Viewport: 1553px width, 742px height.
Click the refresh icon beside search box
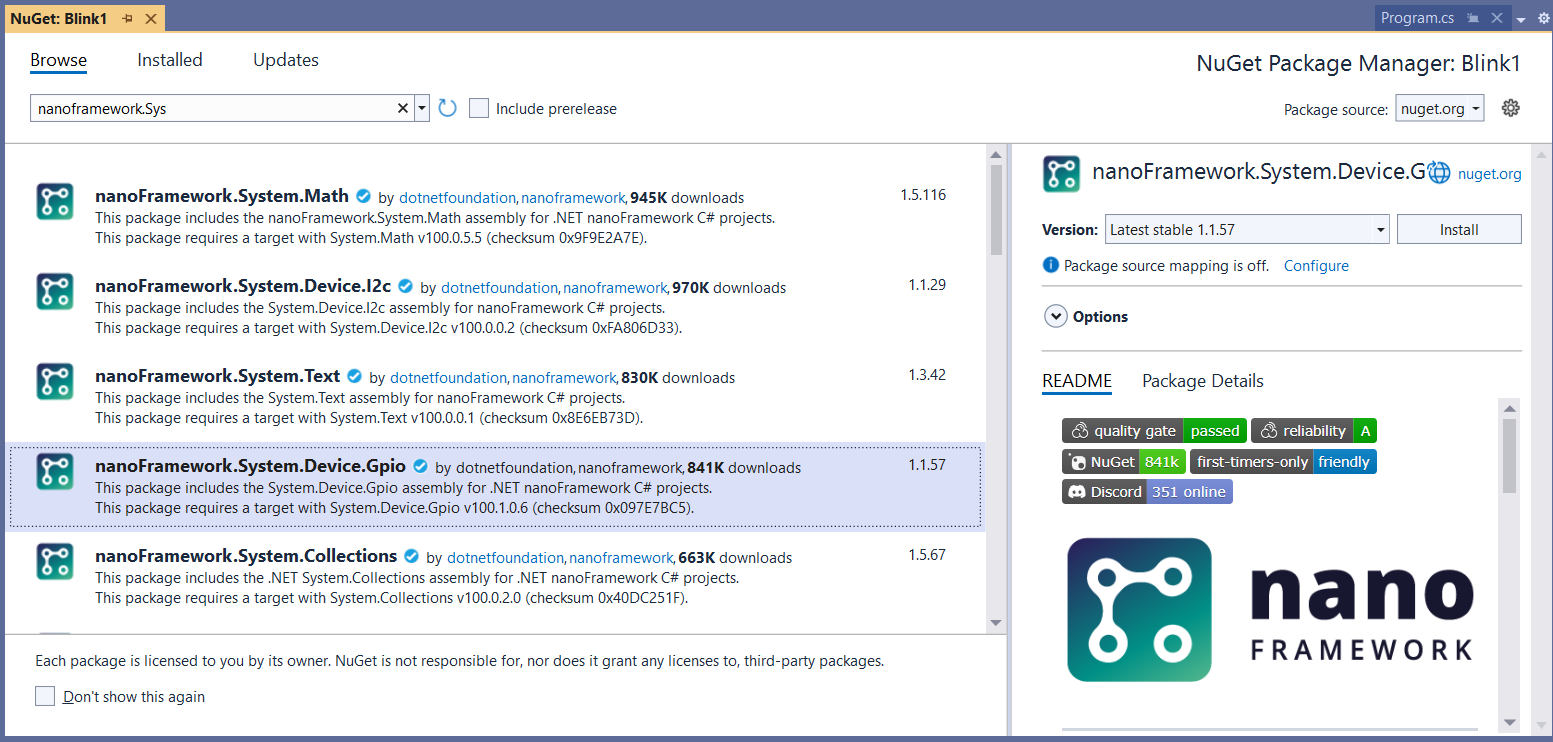tap(447, 108)
